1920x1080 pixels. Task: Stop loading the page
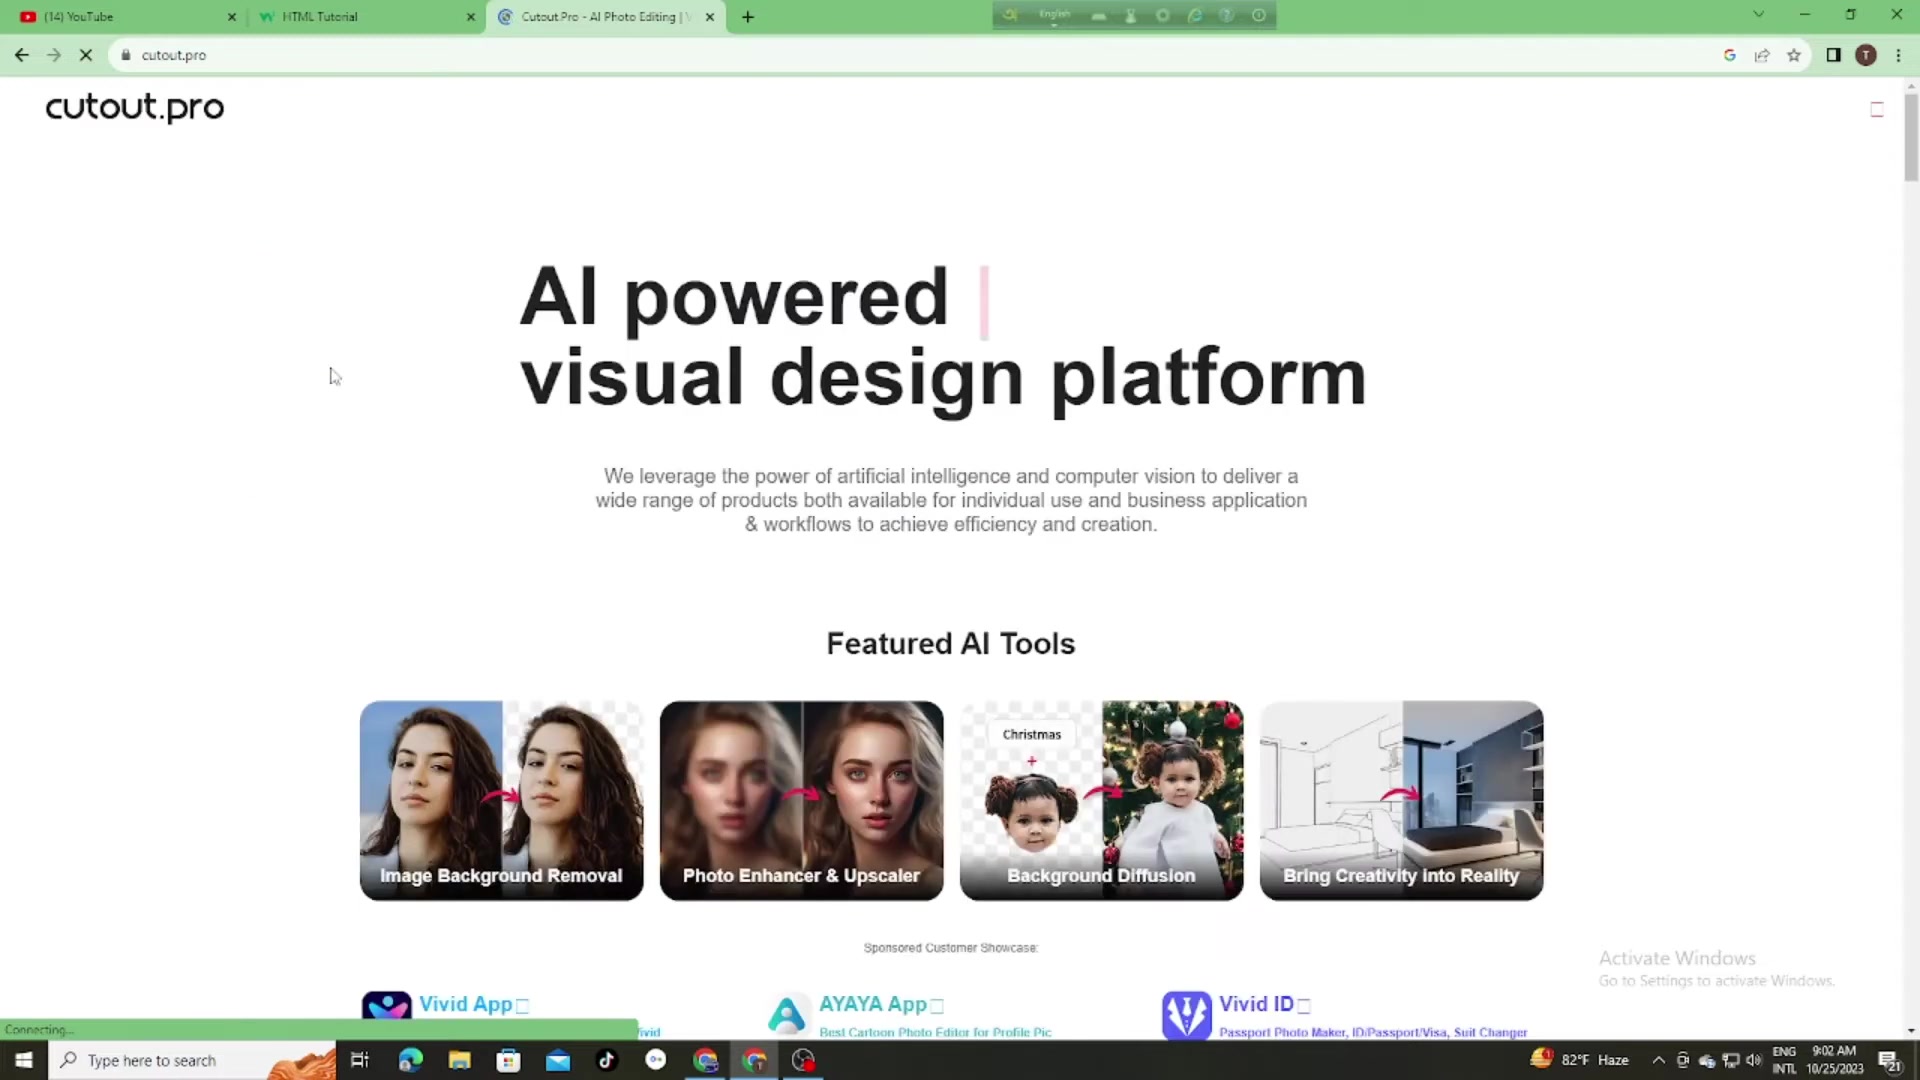pos(86,55)
